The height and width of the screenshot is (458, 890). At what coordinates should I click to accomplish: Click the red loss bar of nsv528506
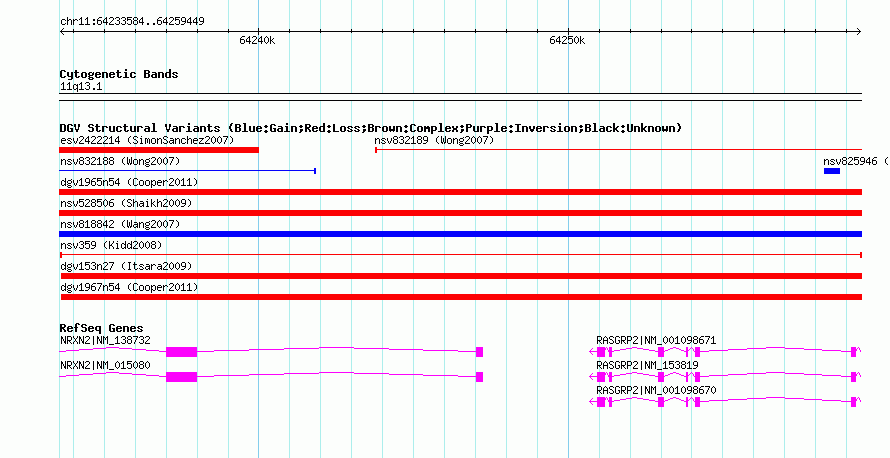pyautogui.click(x=461, y=213)
